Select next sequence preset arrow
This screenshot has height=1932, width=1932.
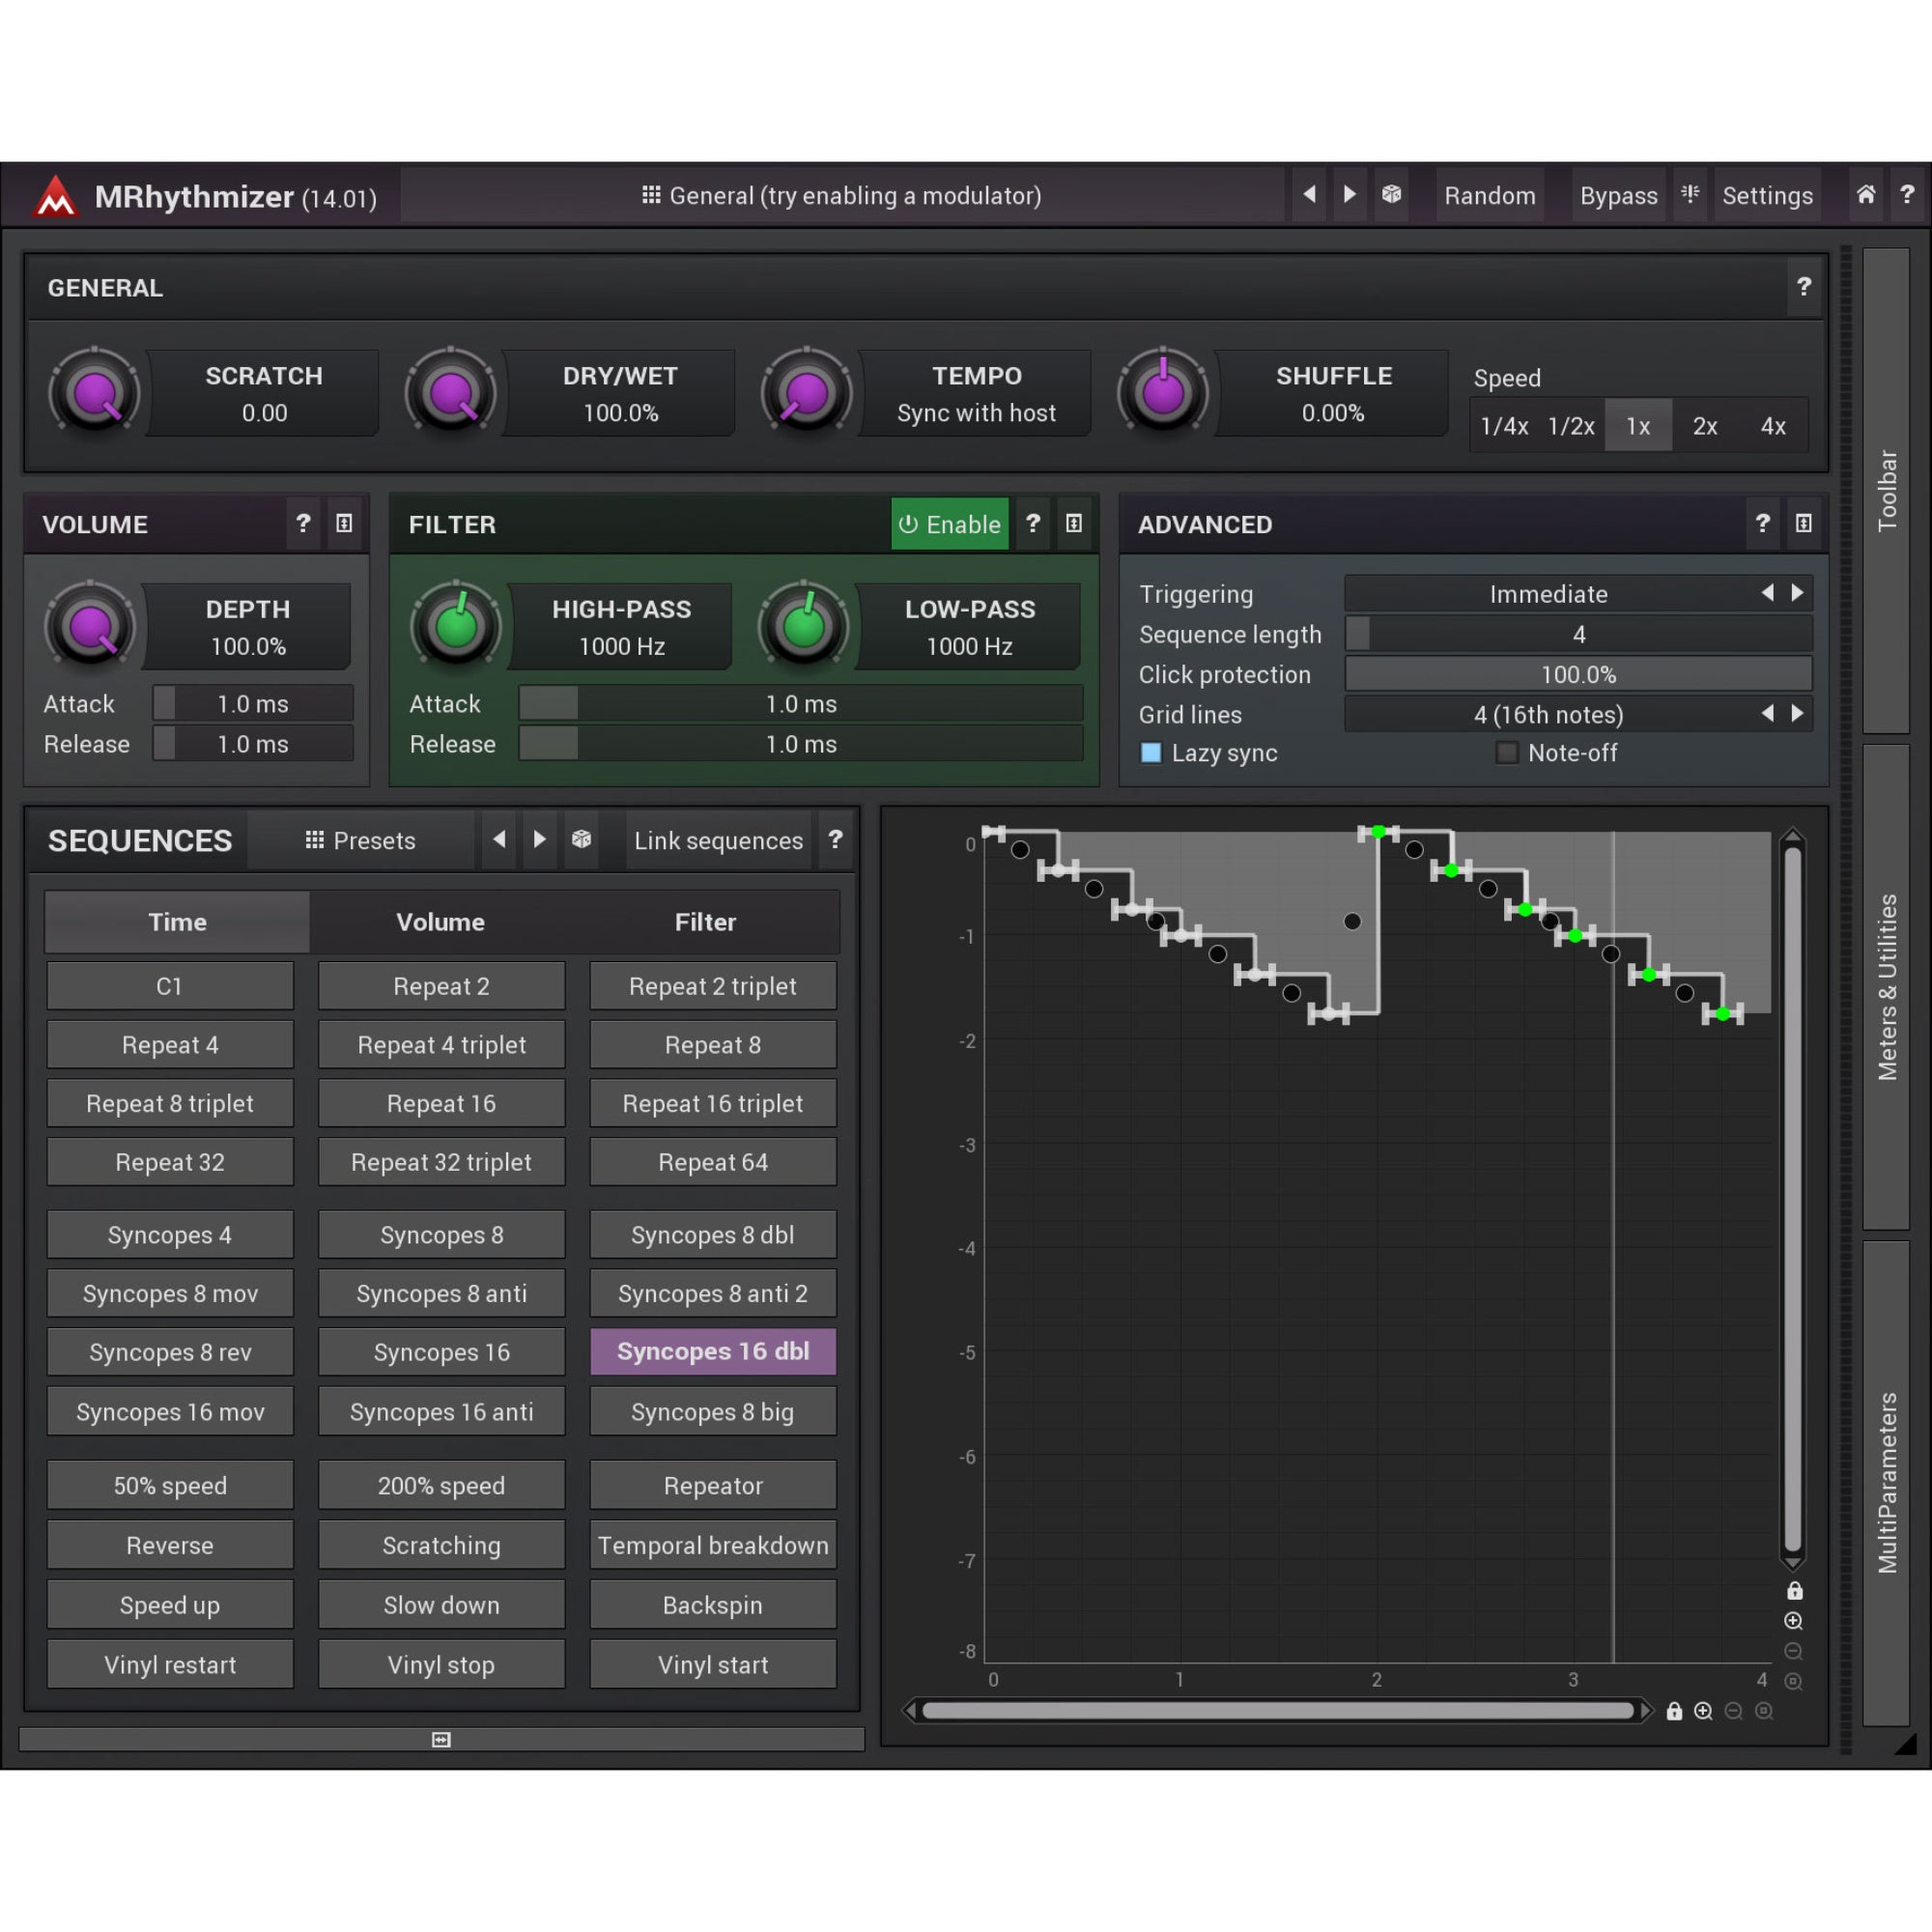540,840
